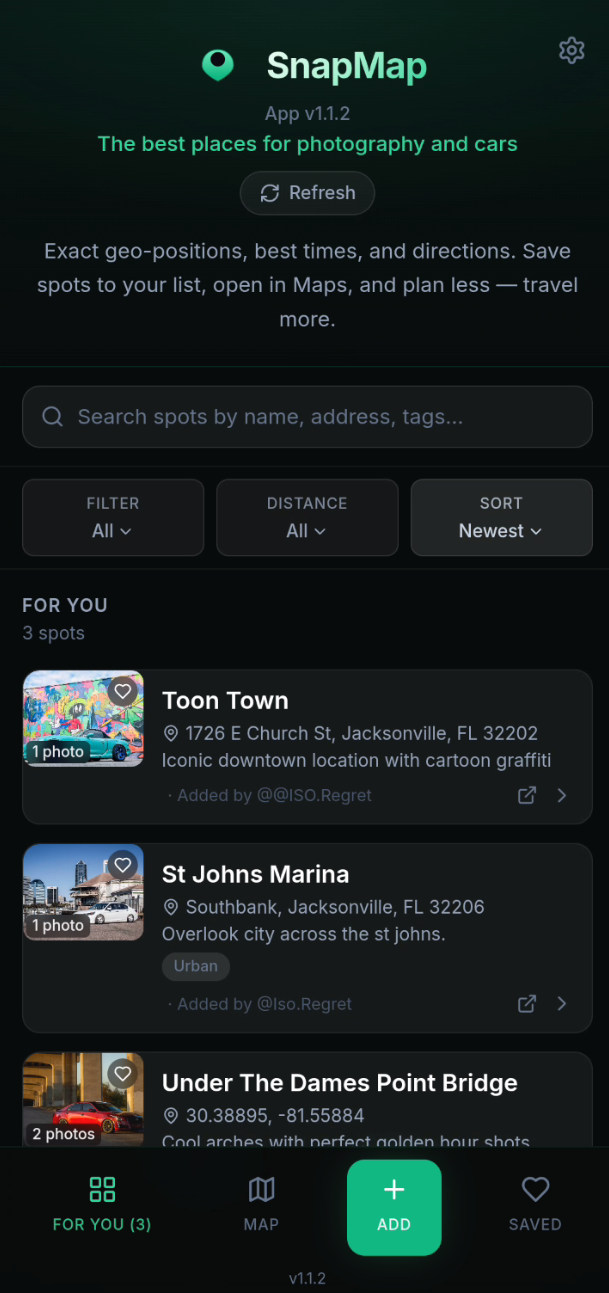Viewport: 609px width, 1293px height.
Task: Open the Map tab
Action: coord(261,1207)
